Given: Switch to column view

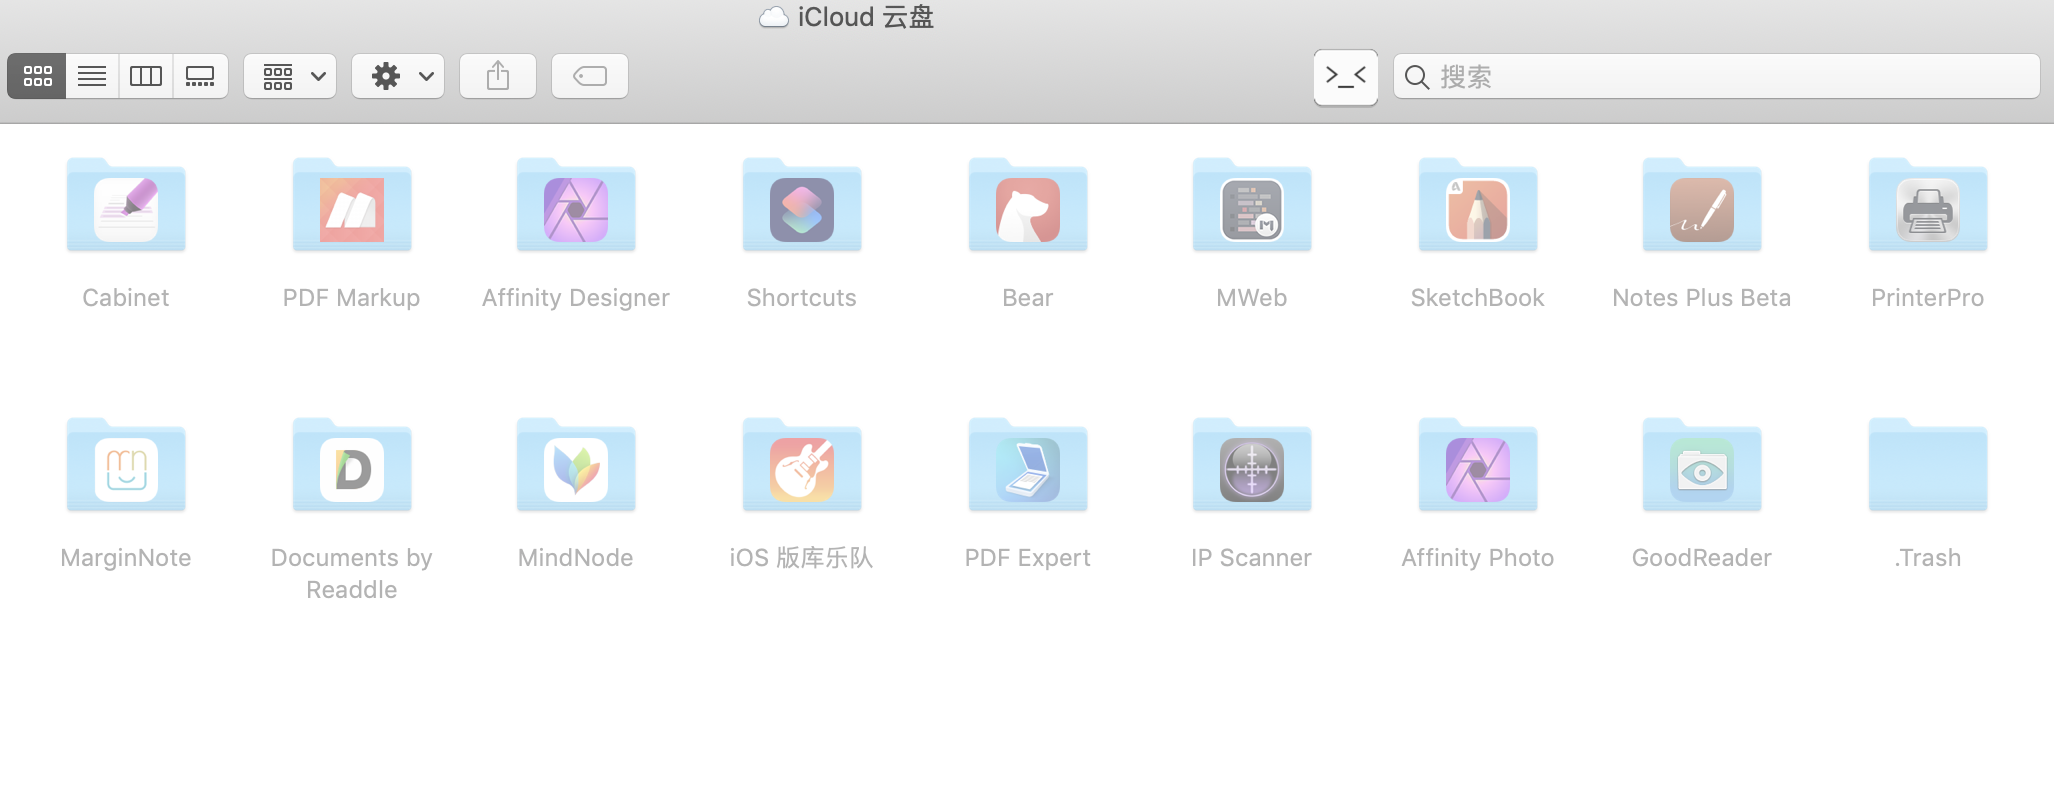Looking at the screenshot, I should [x=146, y=76].
